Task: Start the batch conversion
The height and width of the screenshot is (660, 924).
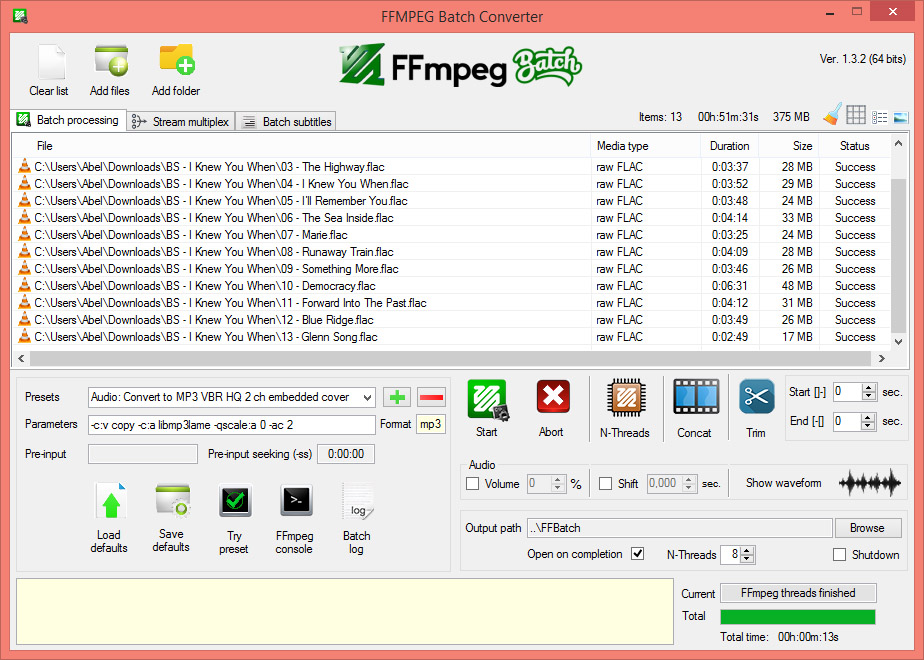Action: [x=487, y=400]
